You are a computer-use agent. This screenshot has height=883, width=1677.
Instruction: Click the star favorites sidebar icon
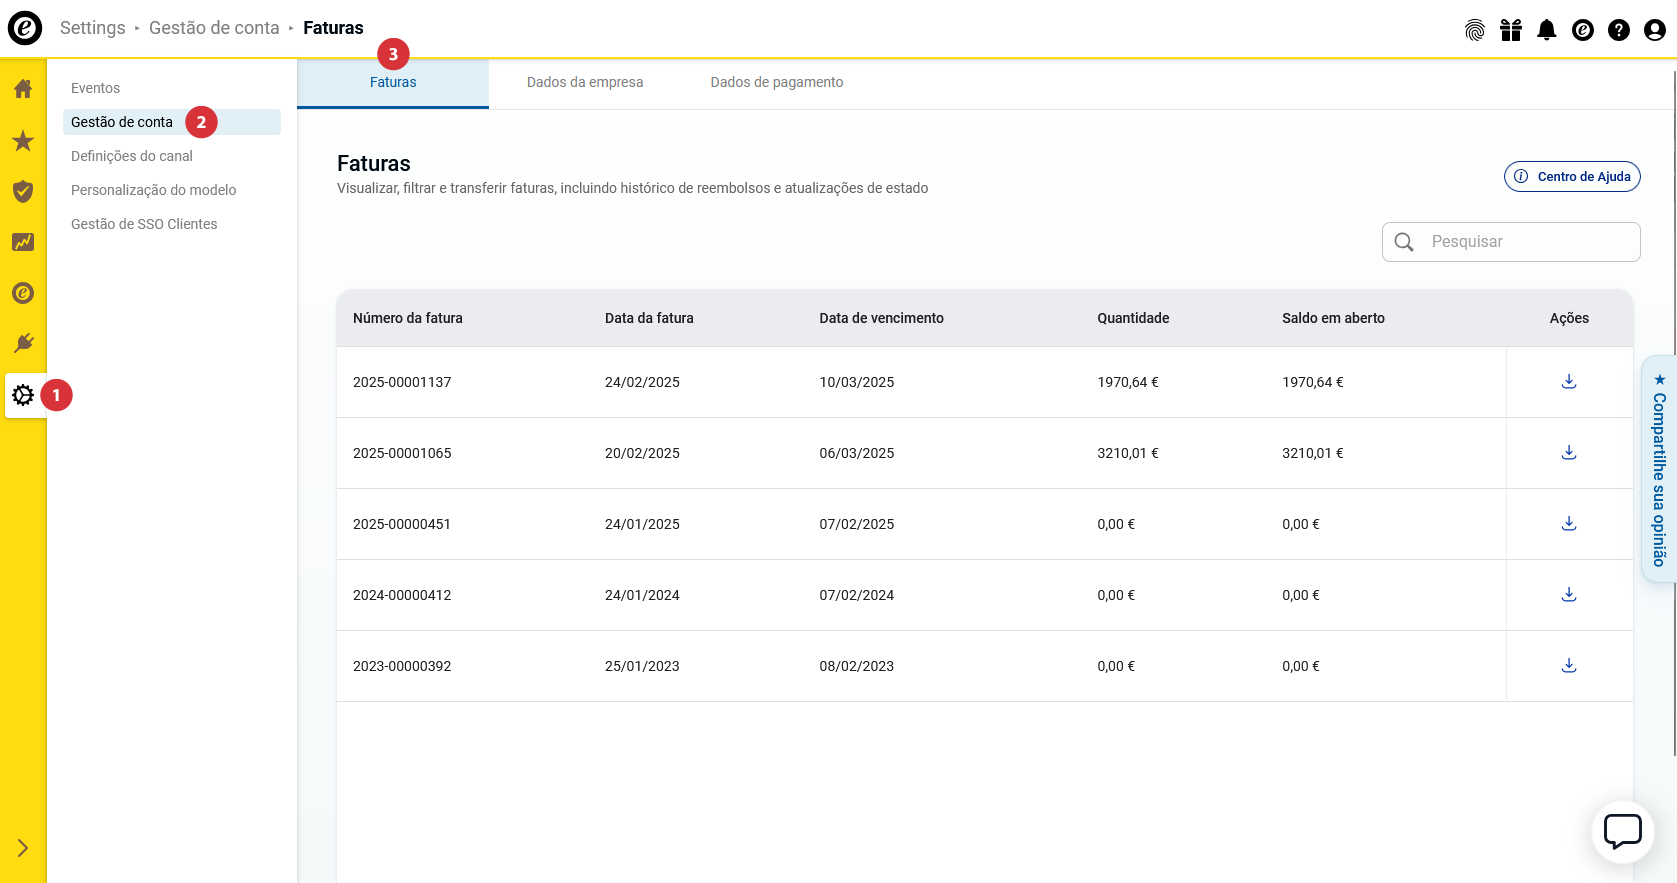23,141
